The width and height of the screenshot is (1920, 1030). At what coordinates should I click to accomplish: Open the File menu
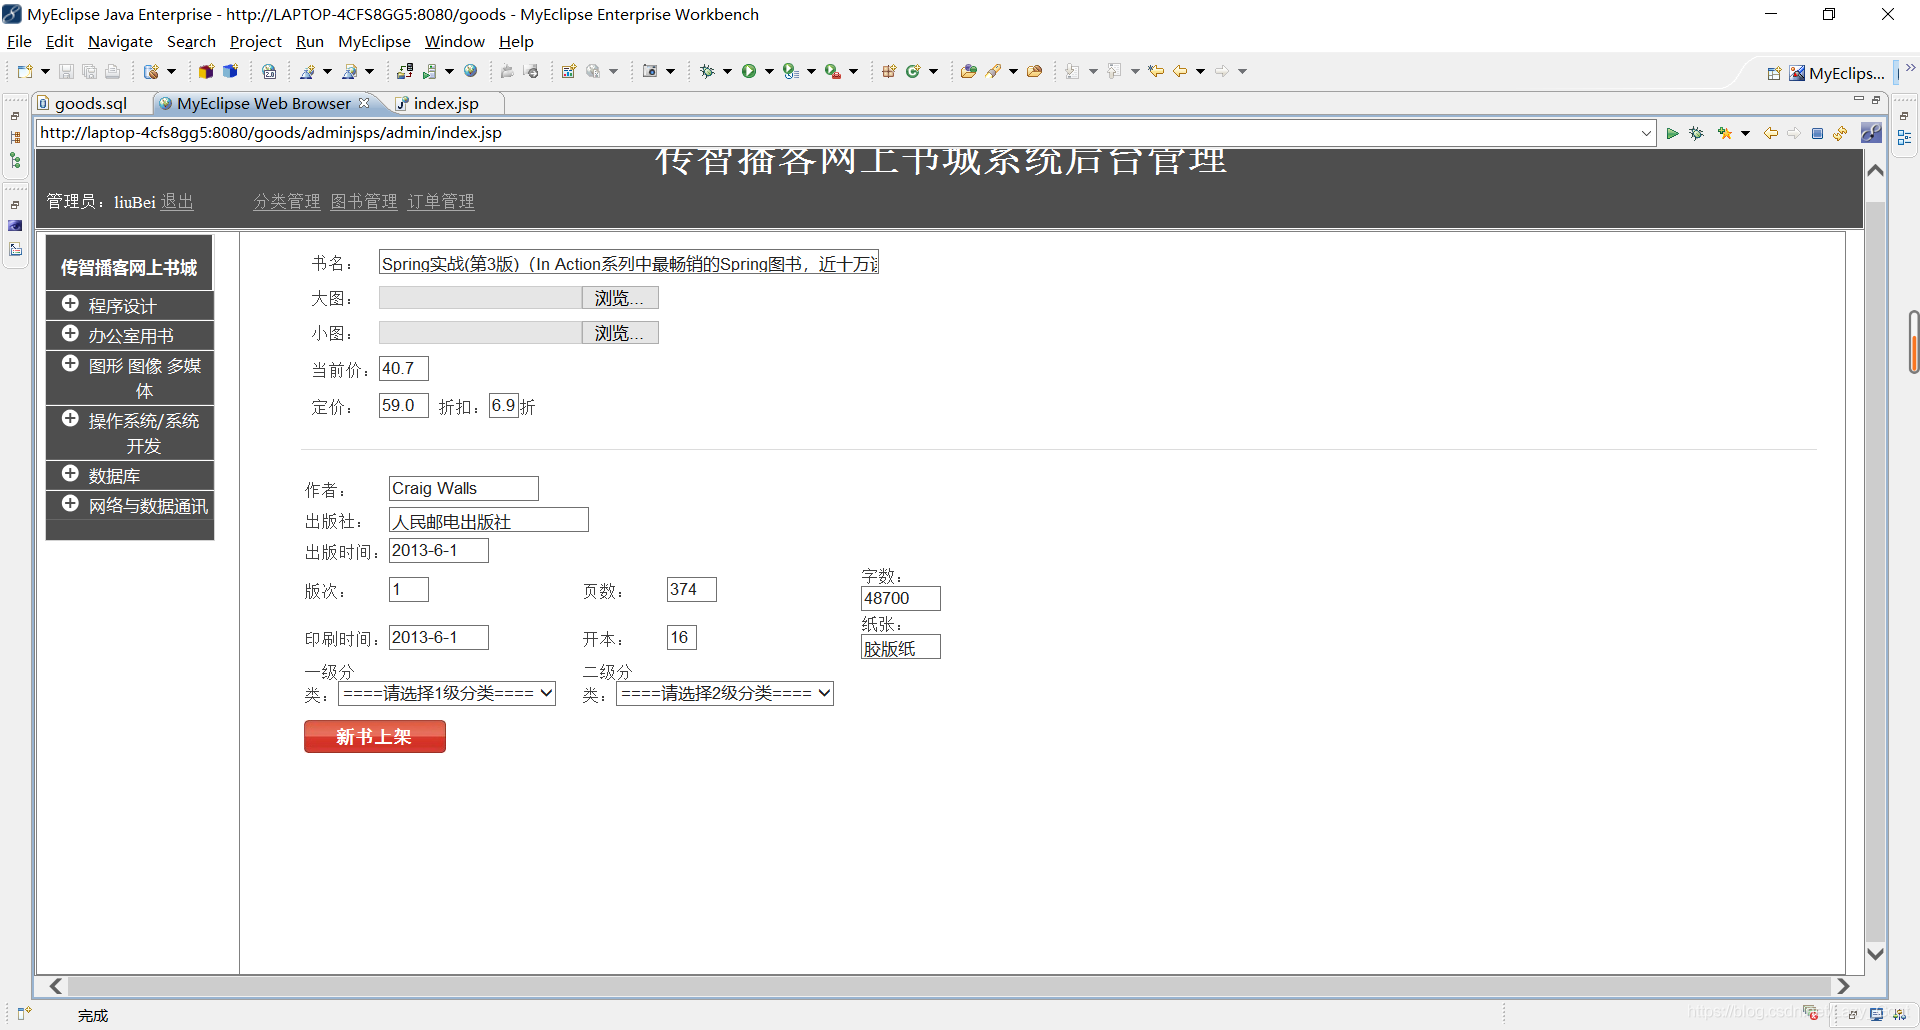(19, 42)
